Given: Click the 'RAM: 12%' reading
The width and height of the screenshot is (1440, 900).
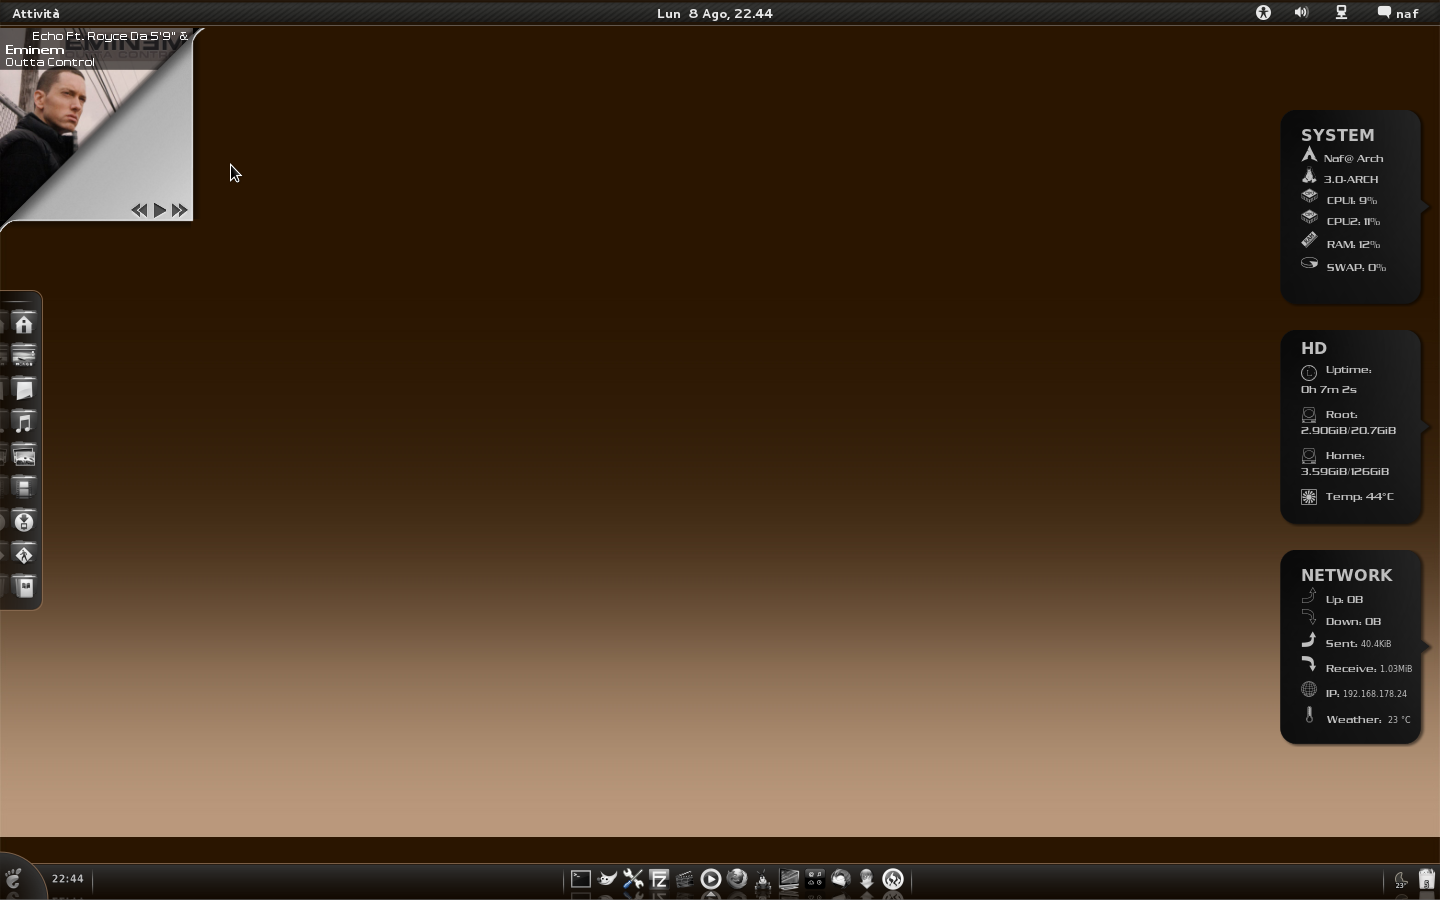Looking at the screenshot, I should [x=1353, y=244].
